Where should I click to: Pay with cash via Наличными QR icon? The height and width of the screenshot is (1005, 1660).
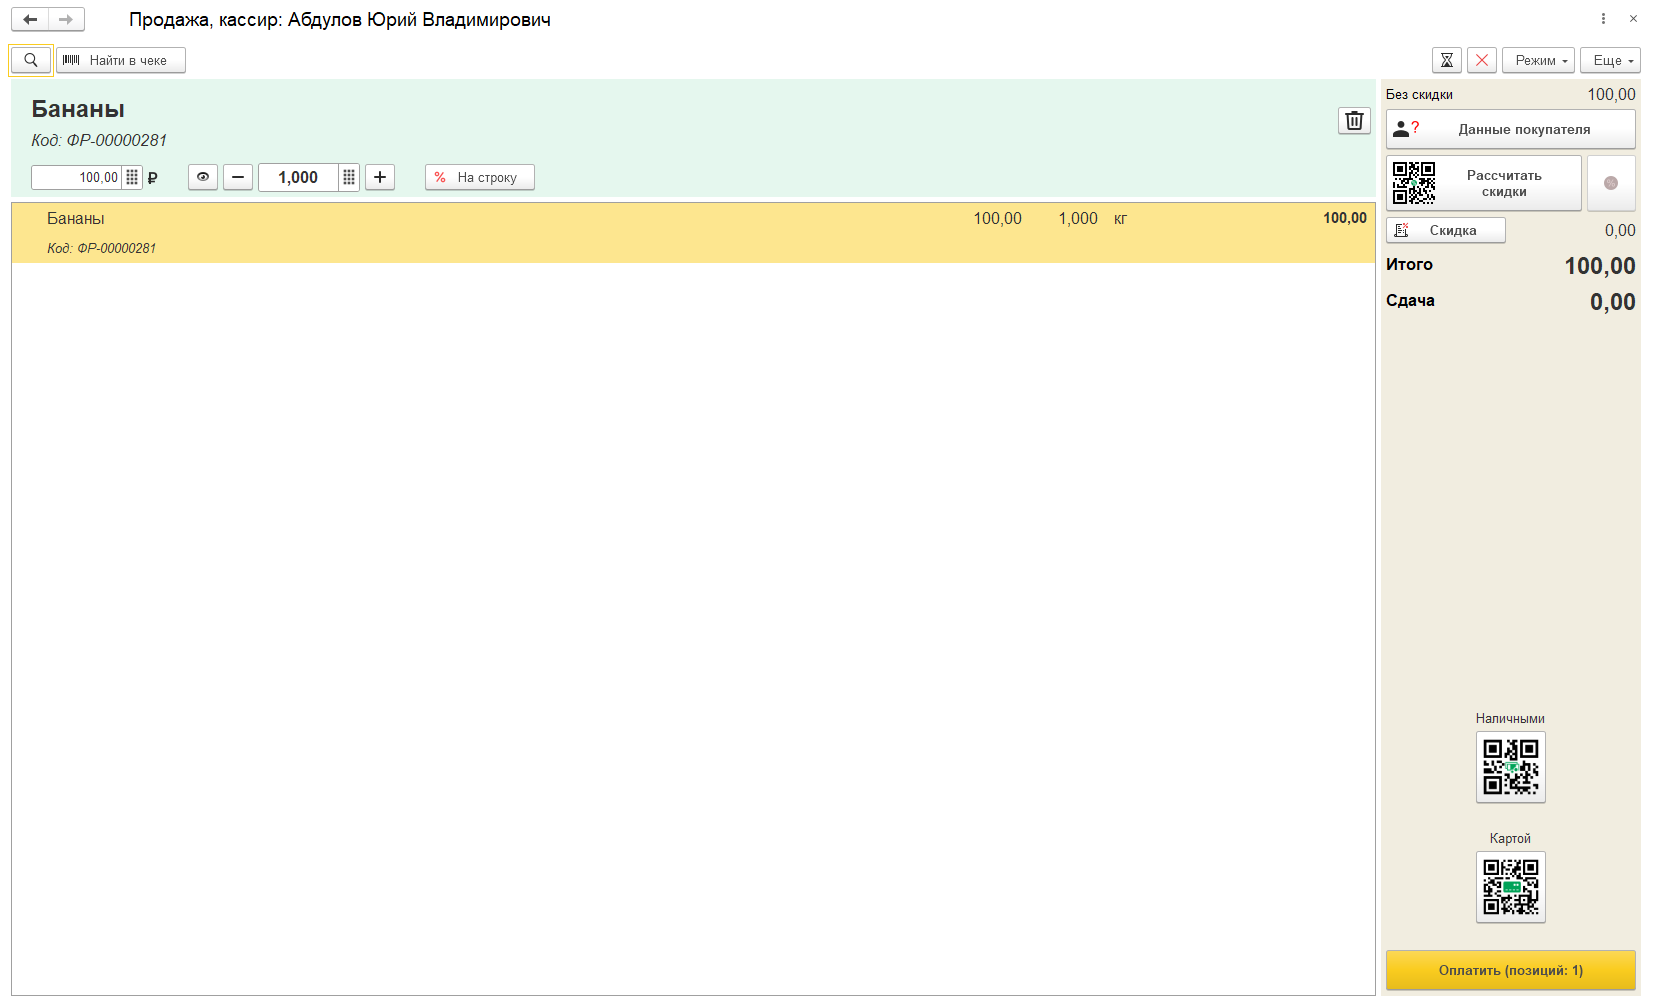coord(1510,767)
